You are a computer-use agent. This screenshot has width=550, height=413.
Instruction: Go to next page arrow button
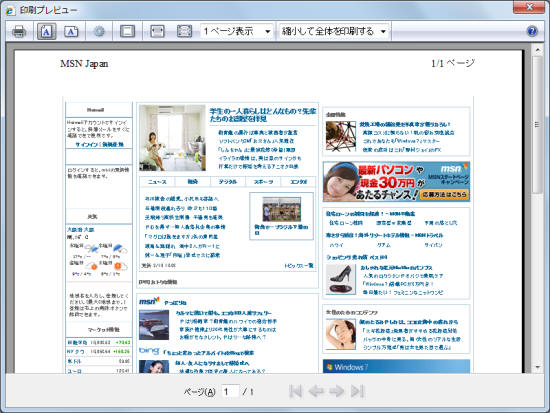pyautogui.click(x=337, y=391)
